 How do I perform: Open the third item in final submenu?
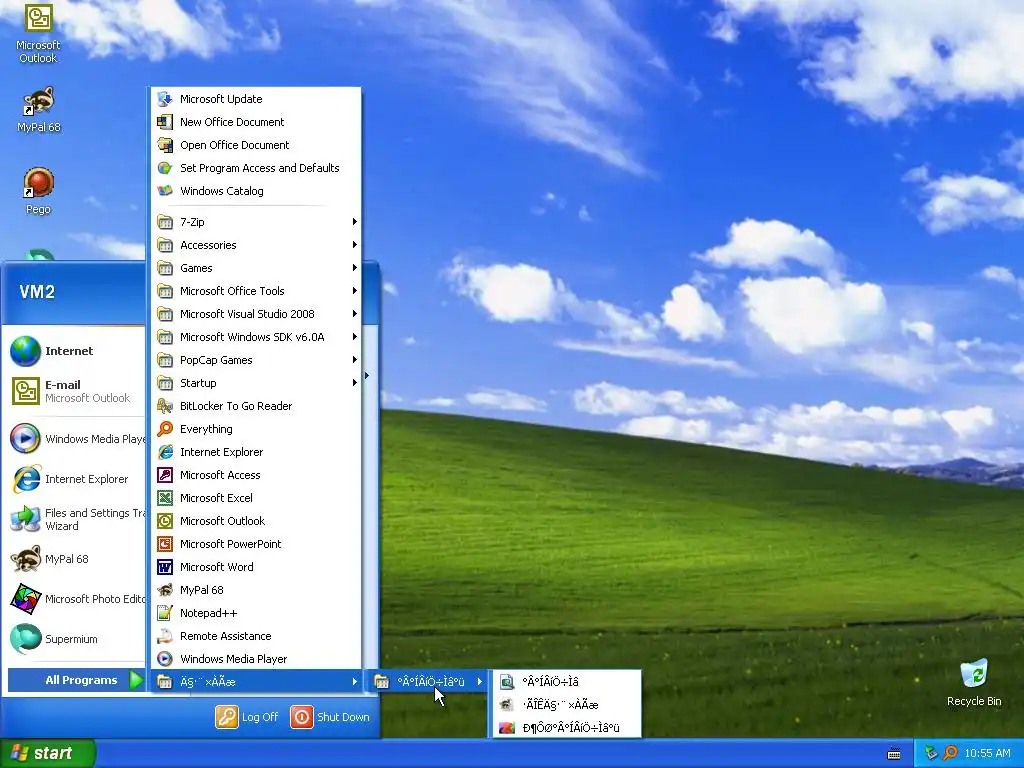tap(567, 728)
